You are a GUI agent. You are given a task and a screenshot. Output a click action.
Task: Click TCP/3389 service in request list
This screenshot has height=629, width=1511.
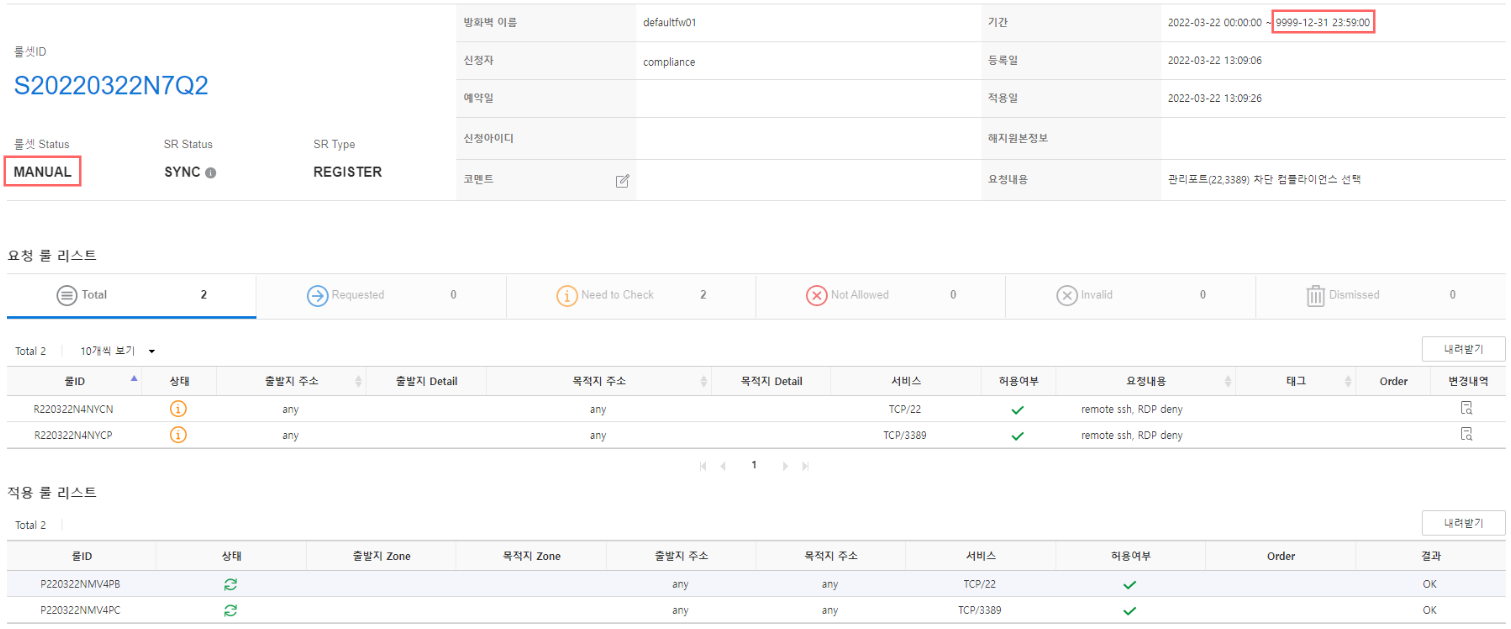coord(905,435)
